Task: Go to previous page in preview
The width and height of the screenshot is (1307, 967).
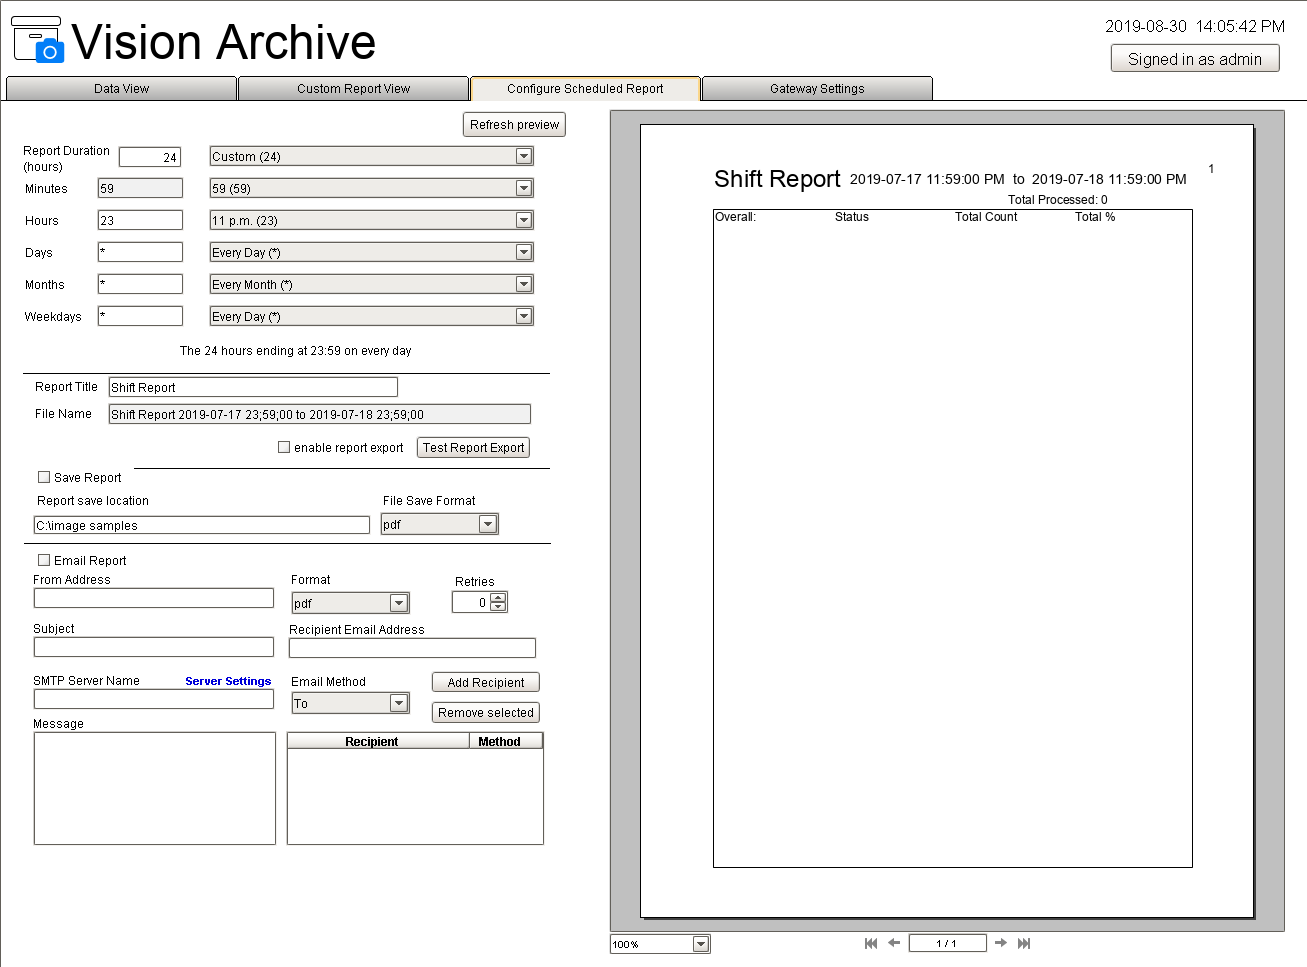Action: click(894, 943)
